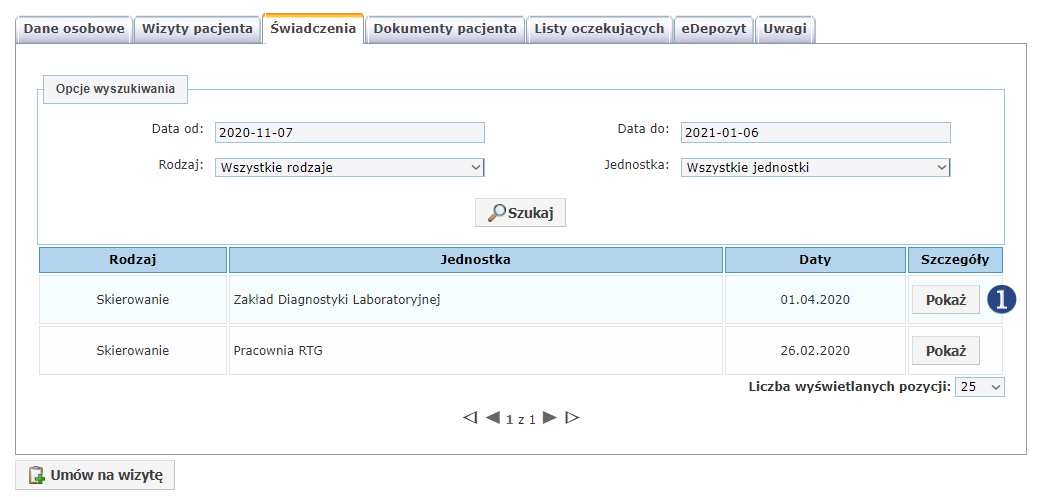1042x497 pixels.
Task: Open the Uwagi tab
Action: pyautogui.click(x=785, y=29)
